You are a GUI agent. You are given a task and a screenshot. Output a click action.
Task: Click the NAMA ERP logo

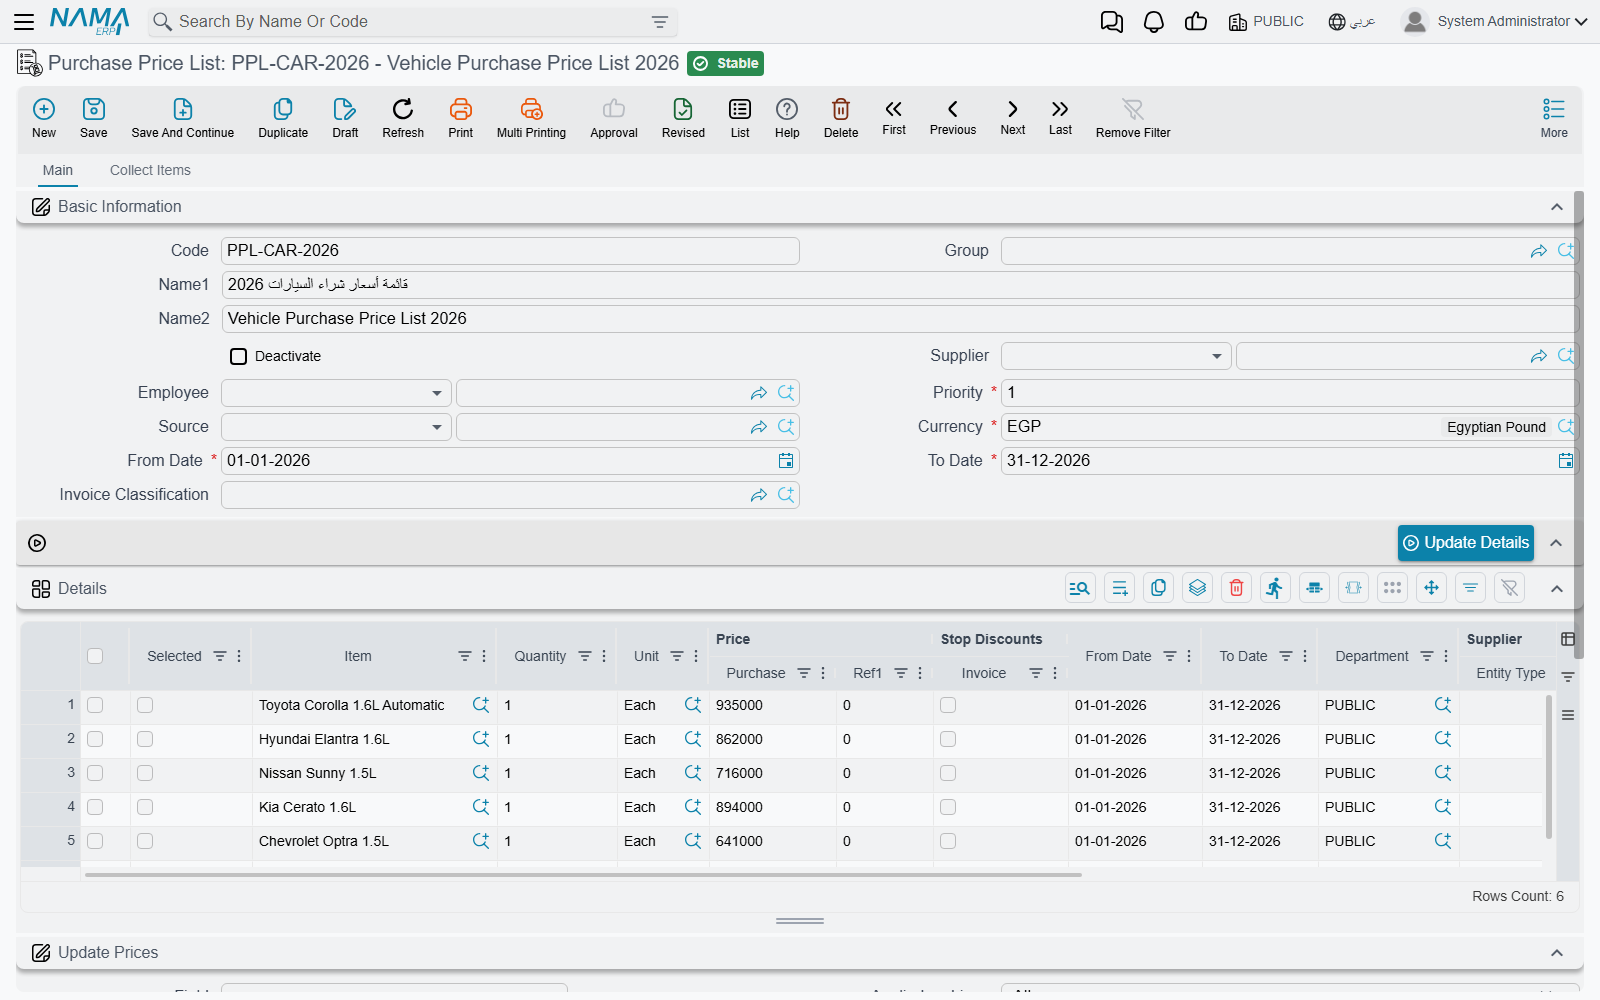(90, 21)
